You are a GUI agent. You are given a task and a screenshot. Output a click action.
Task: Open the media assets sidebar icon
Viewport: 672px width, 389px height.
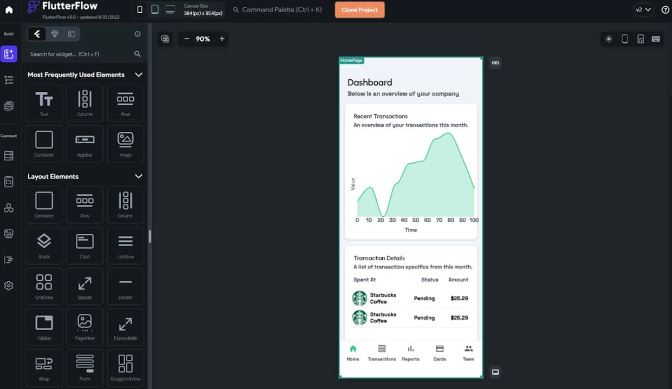click(9, 233)
